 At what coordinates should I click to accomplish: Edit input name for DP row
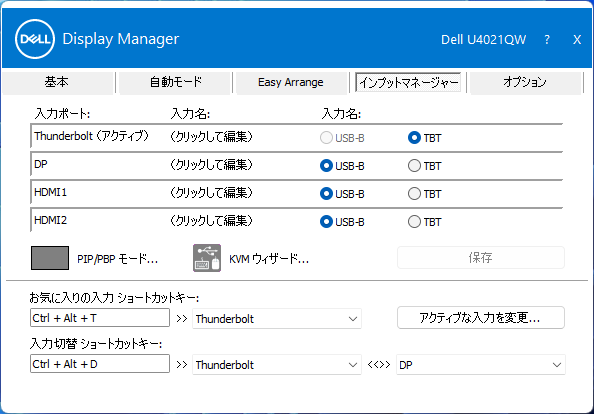(211, 165)
